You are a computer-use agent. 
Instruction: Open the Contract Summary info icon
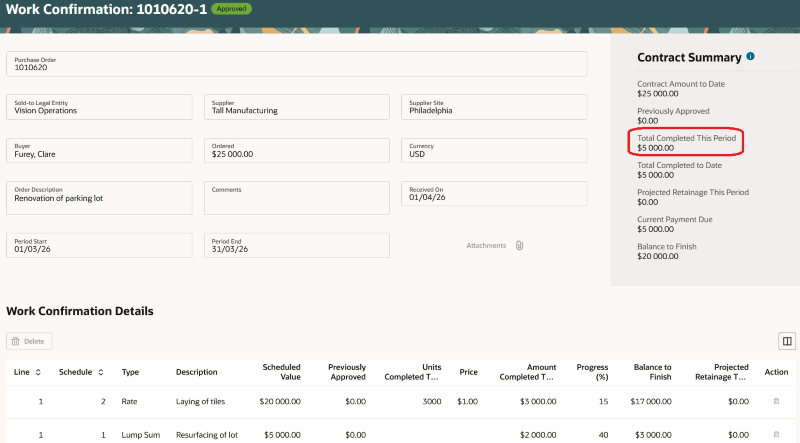pos(750,56)
